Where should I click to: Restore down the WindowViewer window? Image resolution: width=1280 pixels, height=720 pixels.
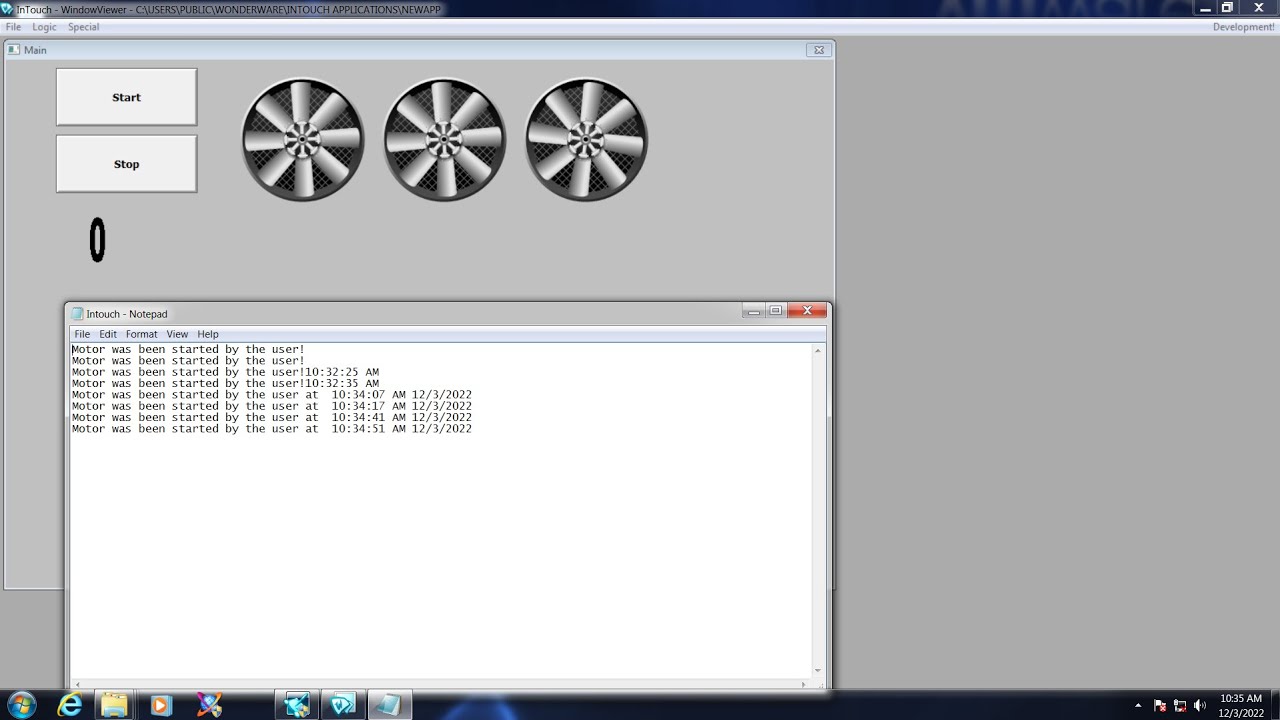point(1228,8)
